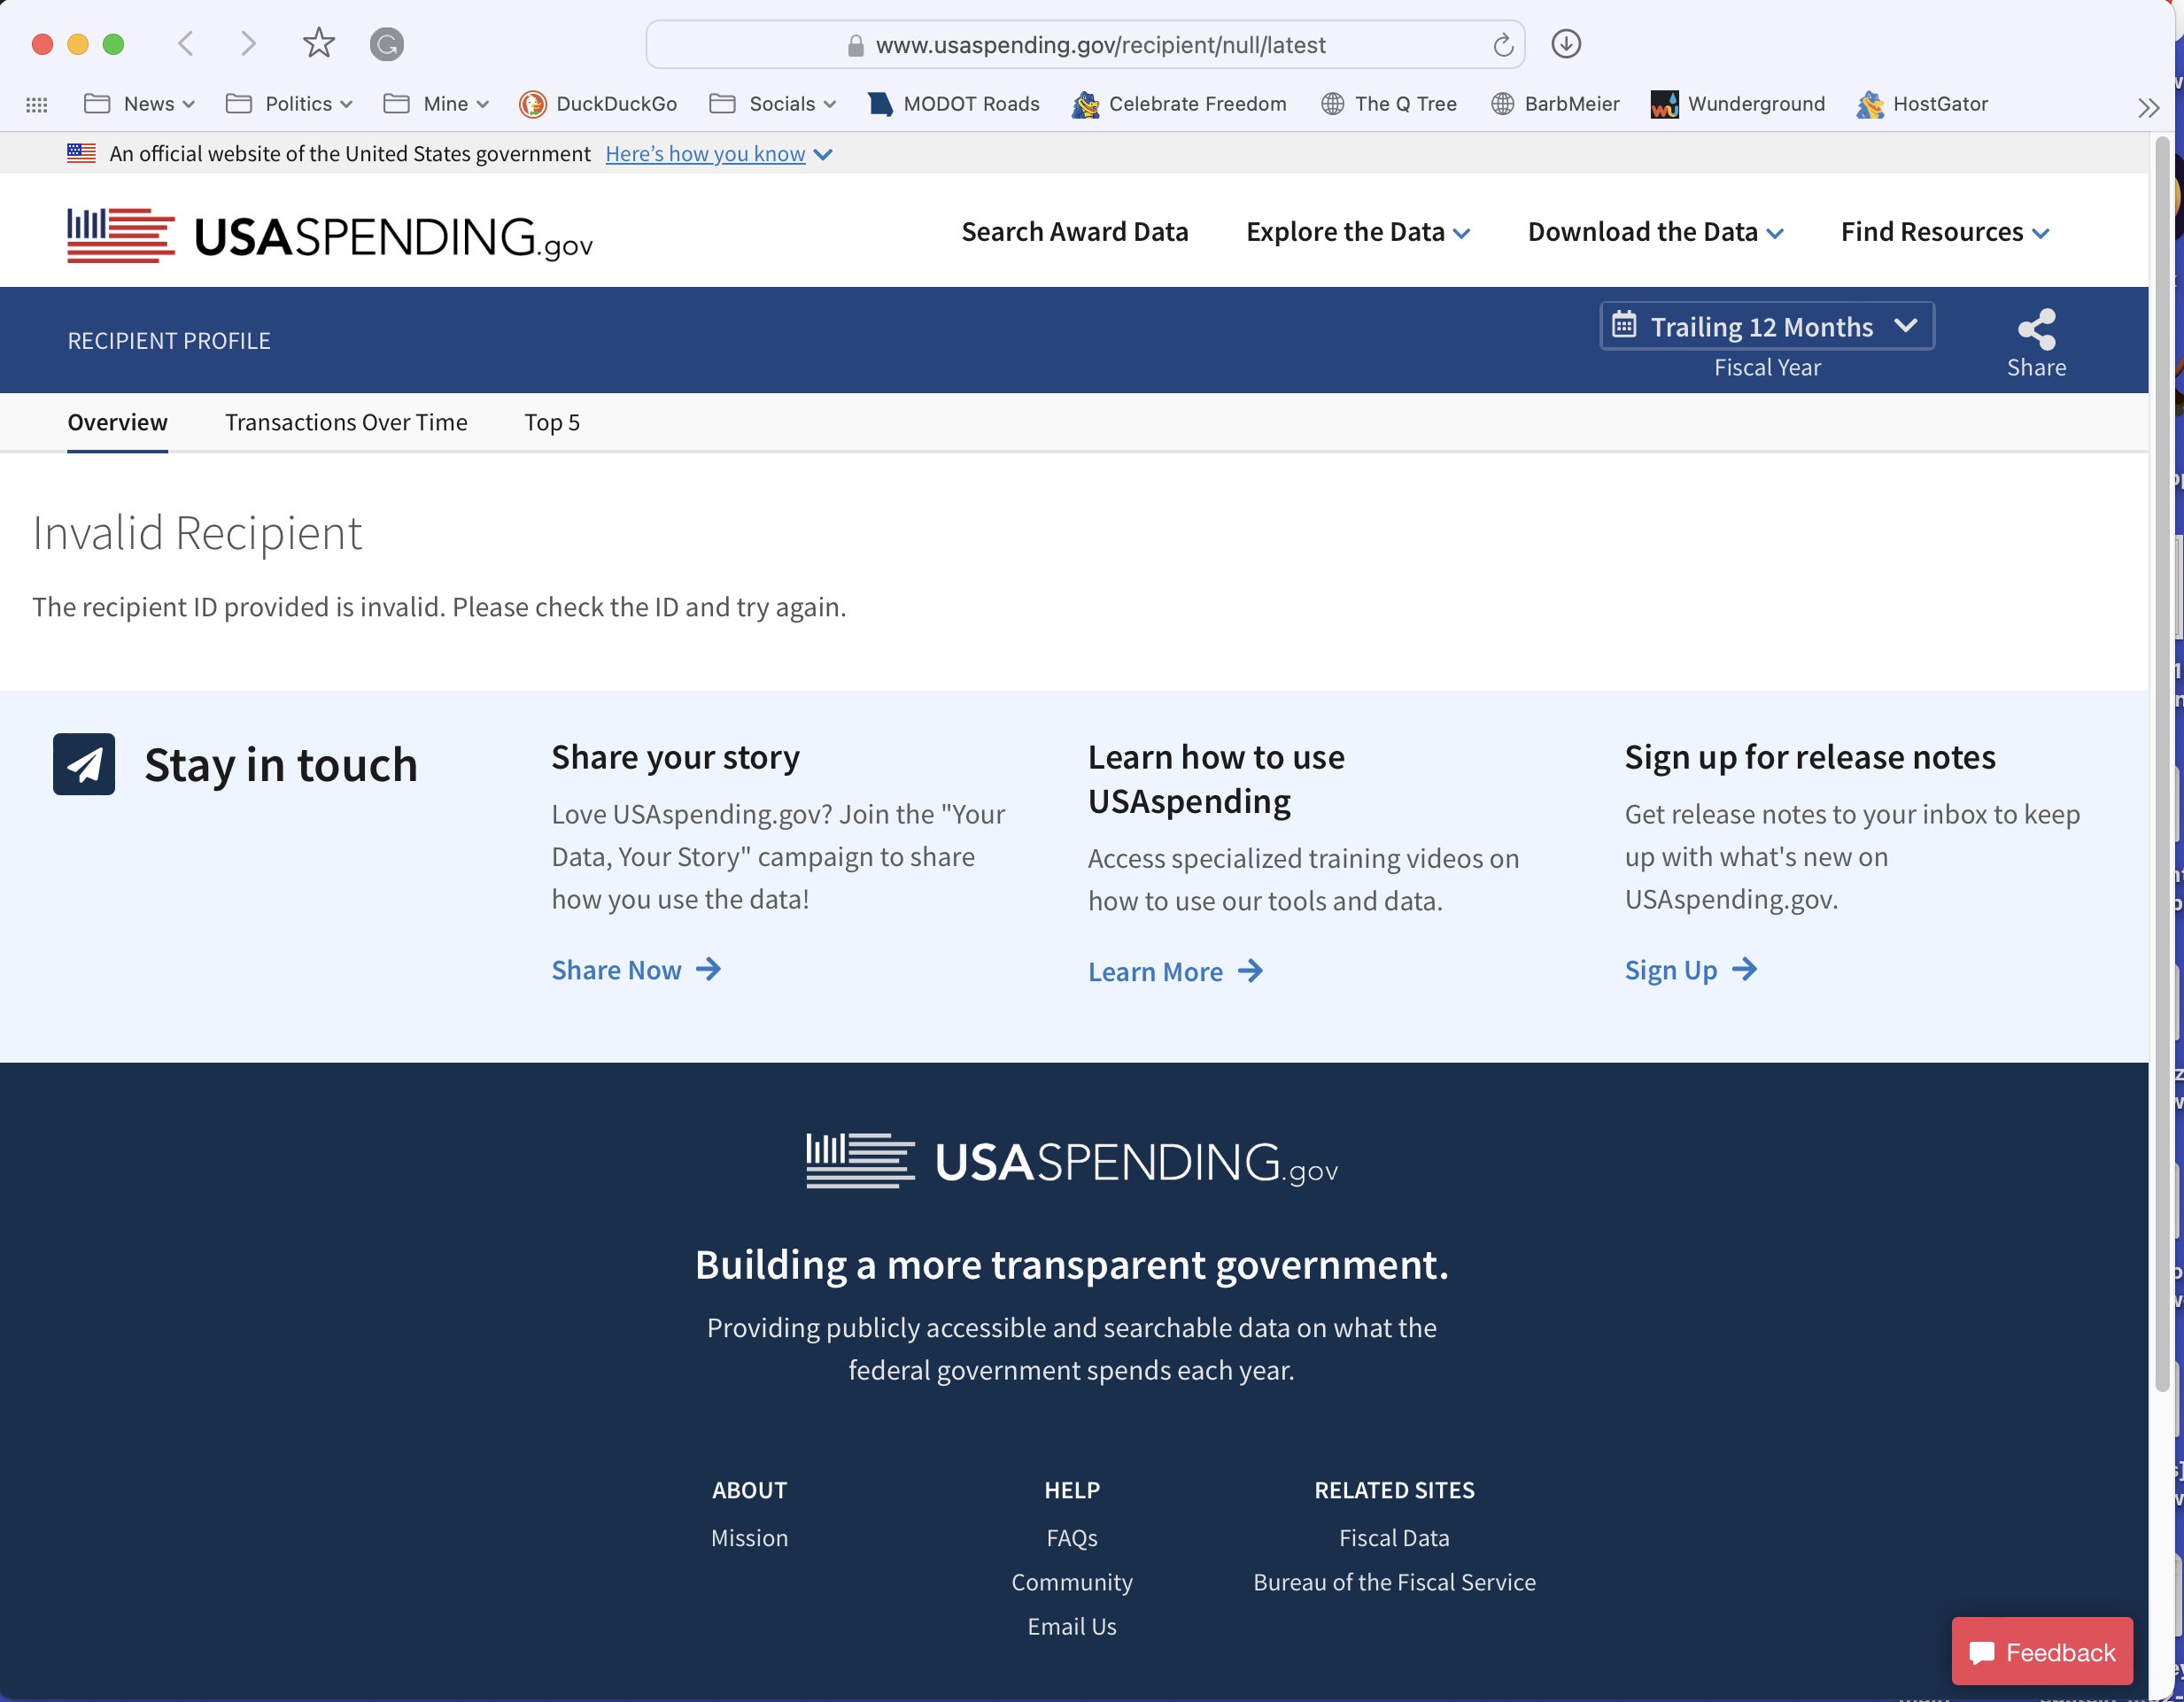The height and width of the screenshot is (1702, 2184).
Task: Open the MODOT Roads bookmark
Action: [954, 104]
